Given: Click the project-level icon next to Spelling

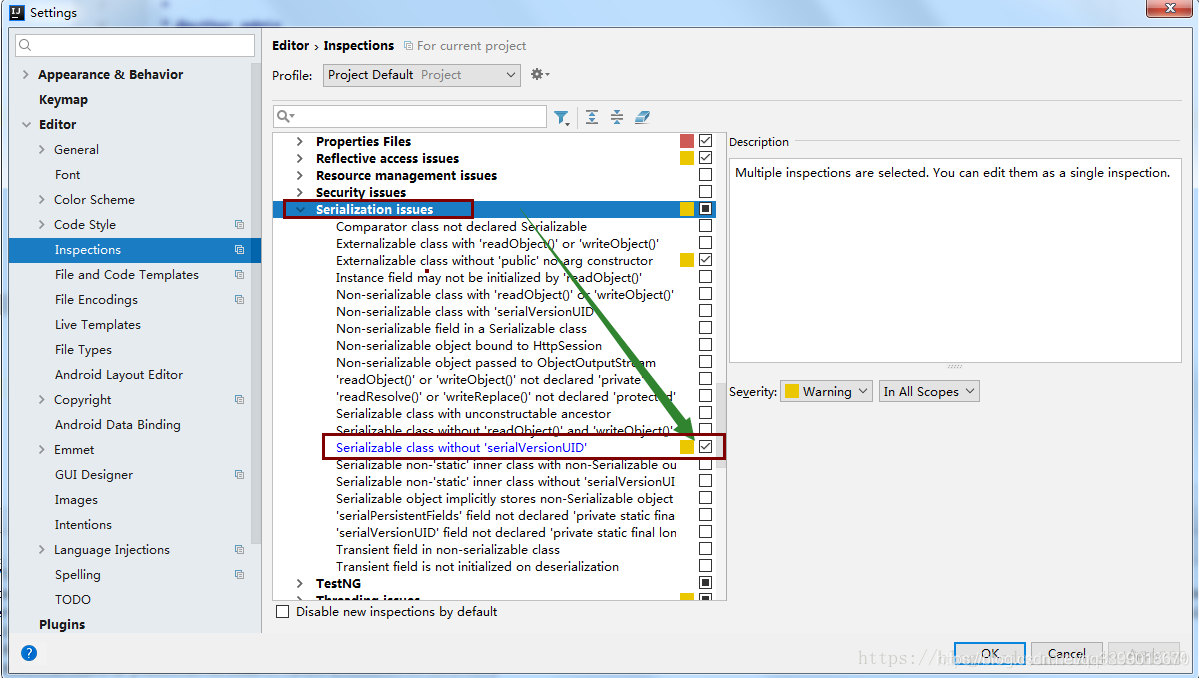Looking at the screenshot, I should tap(239, 575).
